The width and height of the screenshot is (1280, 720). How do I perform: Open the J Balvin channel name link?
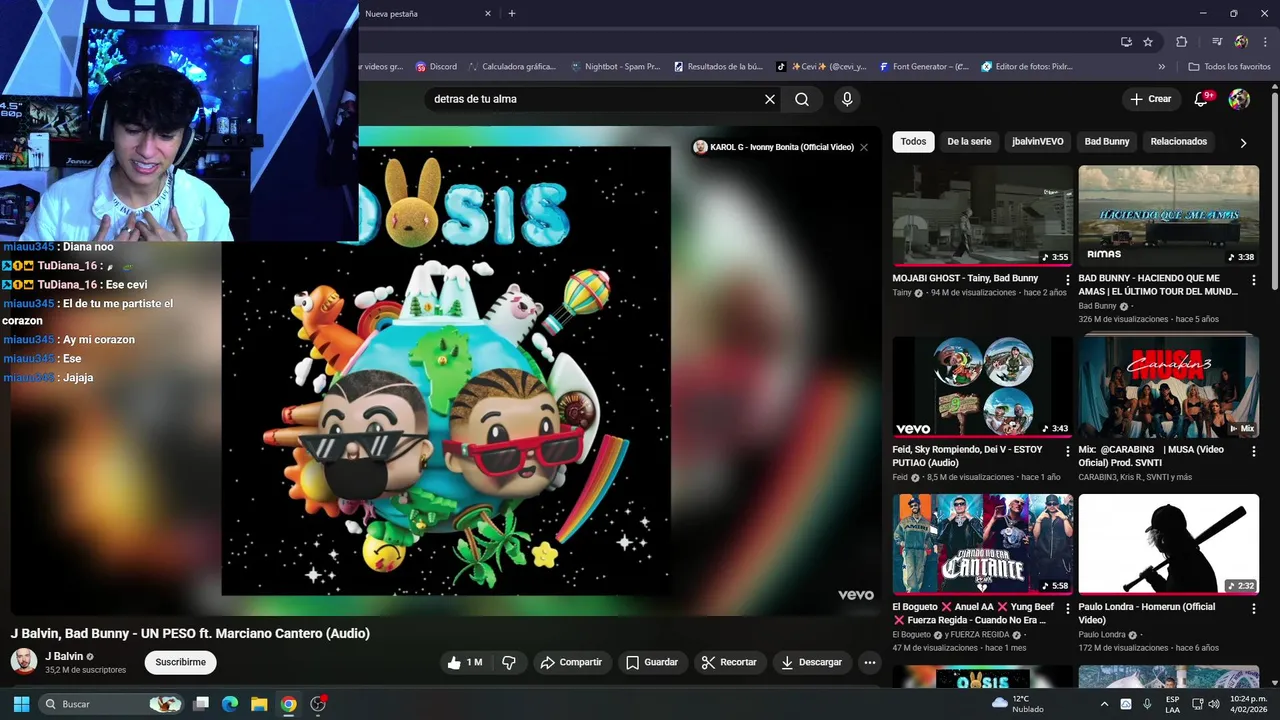(x=63, y=656)
